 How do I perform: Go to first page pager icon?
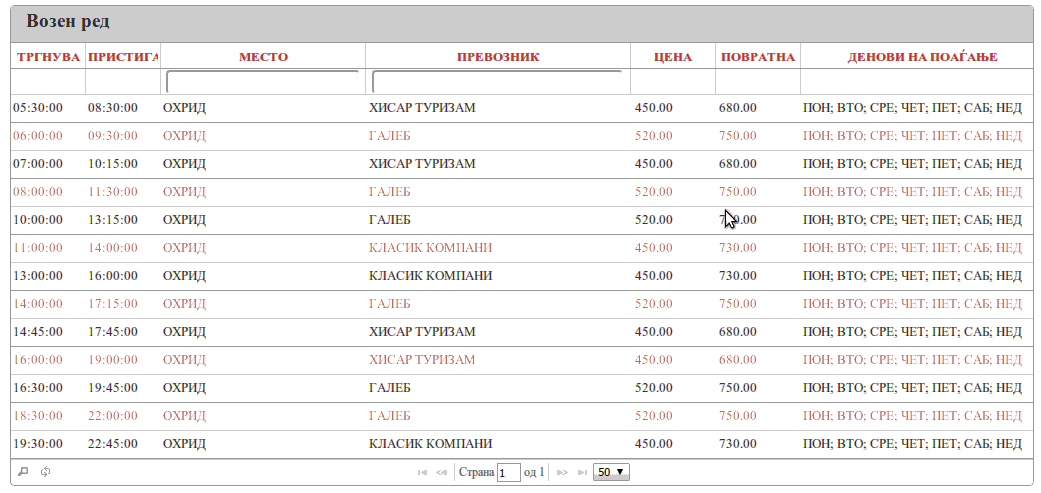pos(422,472)
